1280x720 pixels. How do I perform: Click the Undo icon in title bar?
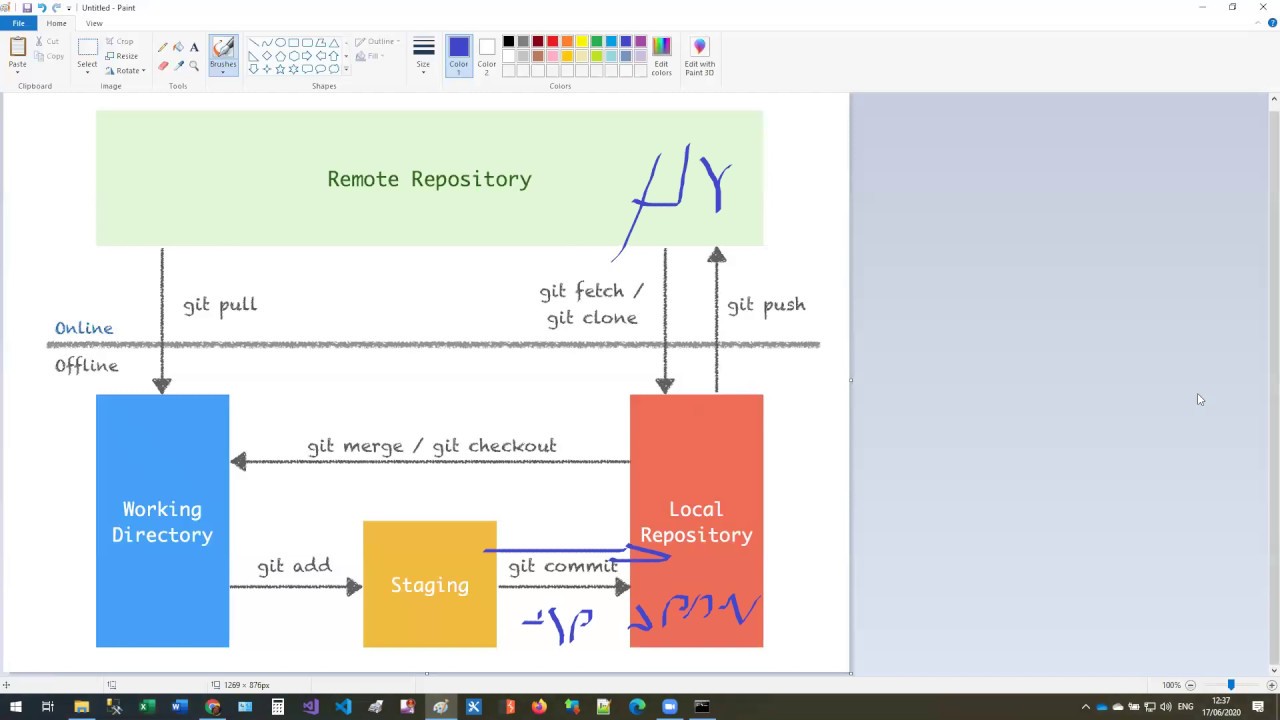point(41,8)
